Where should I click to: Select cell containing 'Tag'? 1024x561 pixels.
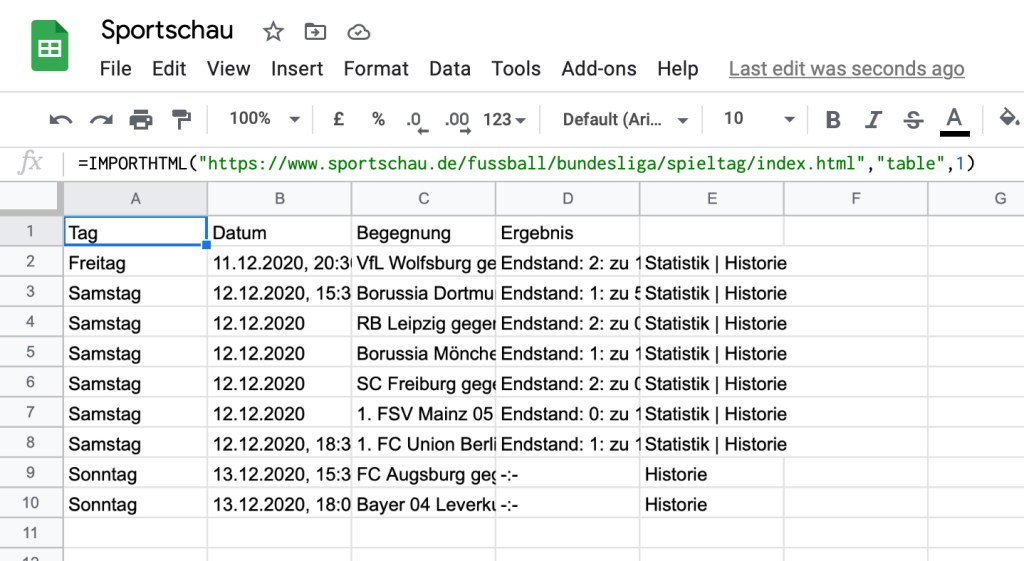coord(135,232)
